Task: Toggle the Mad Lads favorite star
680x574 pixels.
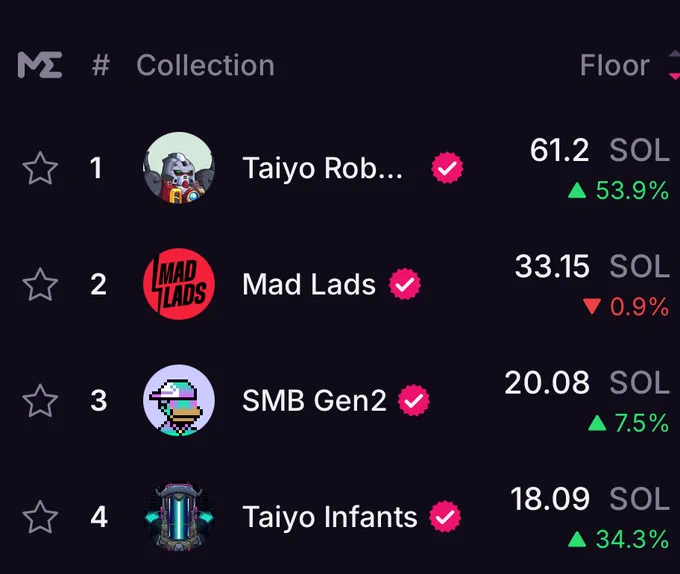Action: [40, 284]
